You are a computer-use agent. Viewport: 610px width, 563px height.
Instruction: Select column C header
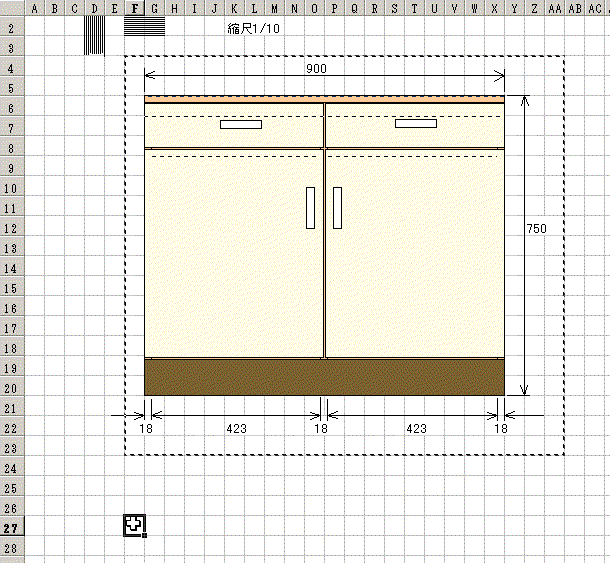75,8
